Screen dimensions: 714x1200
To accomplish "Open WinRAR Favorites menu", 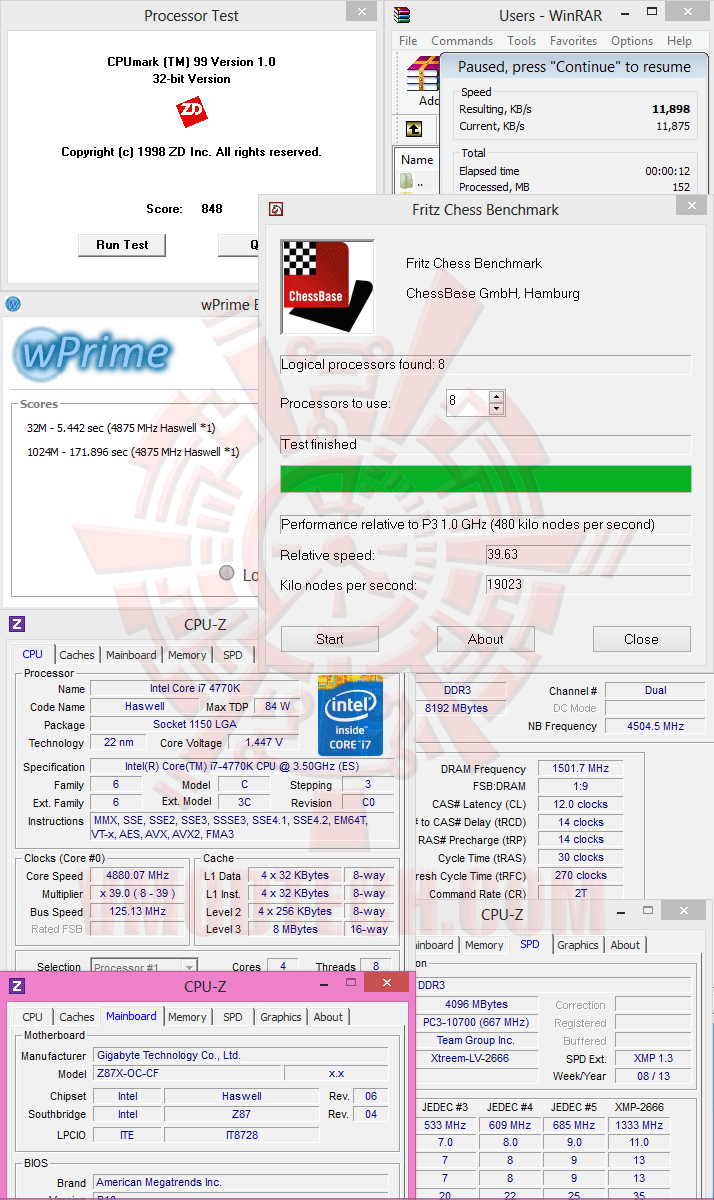I will [573, 41].
